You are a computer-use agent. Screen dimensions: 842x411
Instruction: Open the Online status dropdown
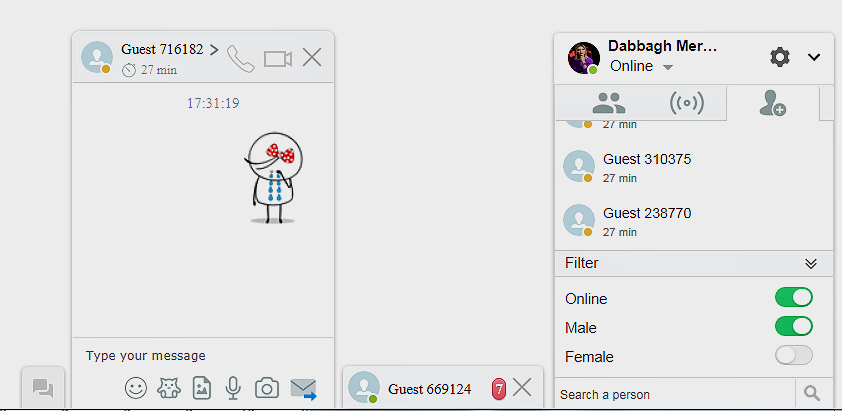[x=642, y=66]
